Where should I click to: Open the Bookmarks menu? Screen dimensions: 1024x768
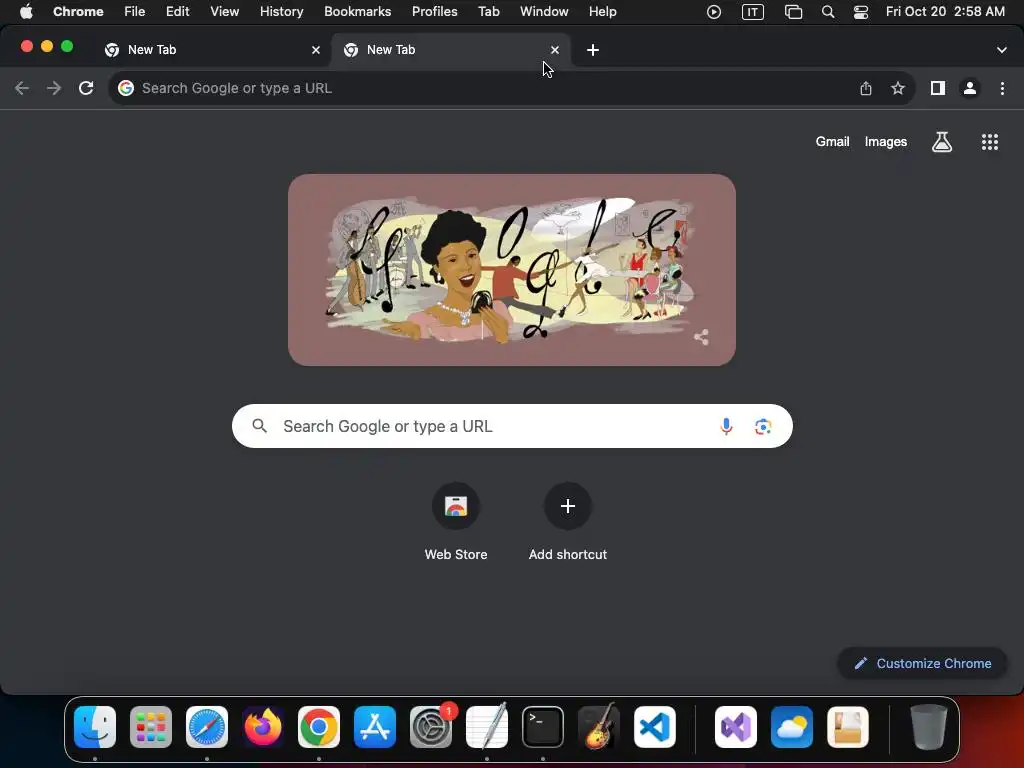357,12
